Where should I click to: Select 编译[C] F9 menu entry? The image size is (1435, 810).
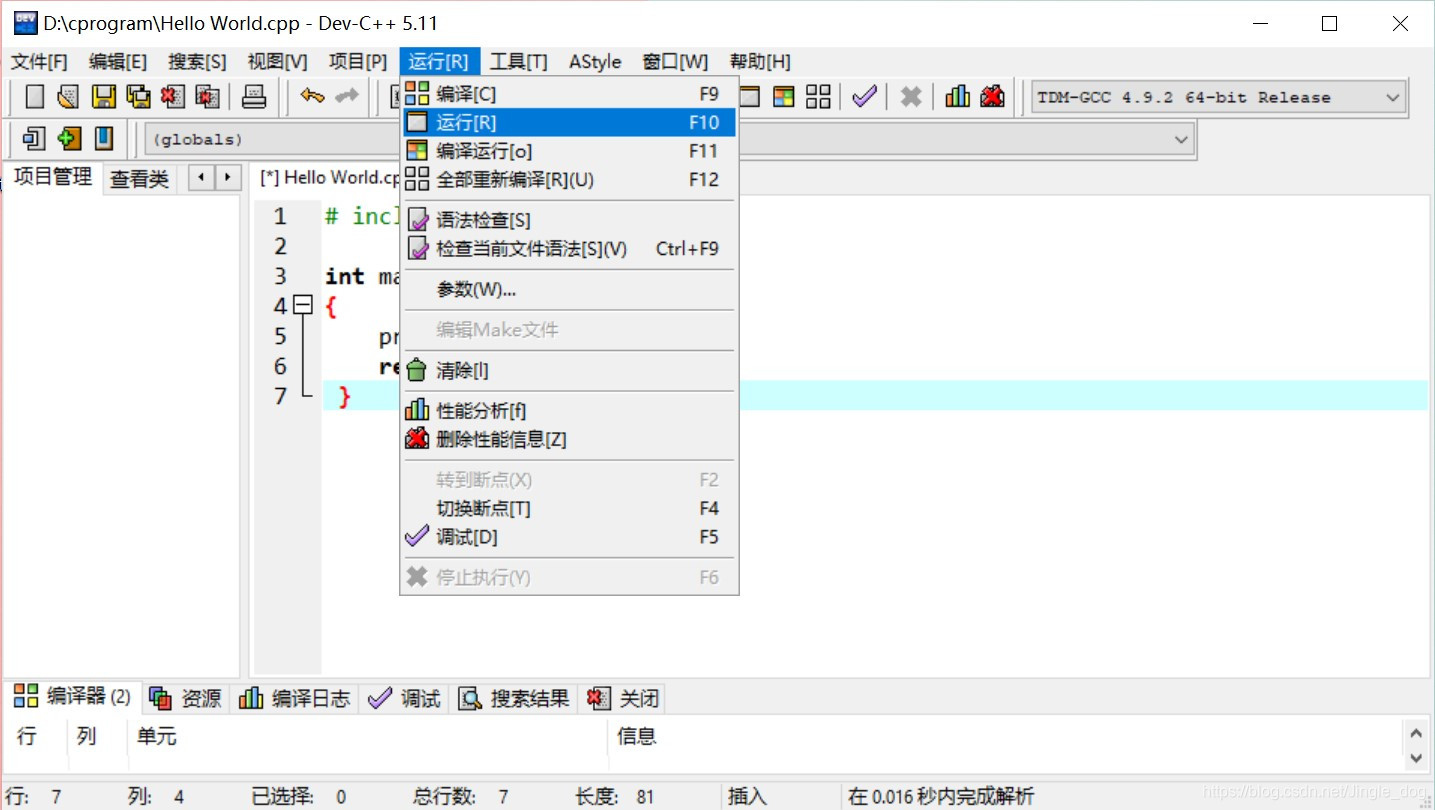pos(569,94)
